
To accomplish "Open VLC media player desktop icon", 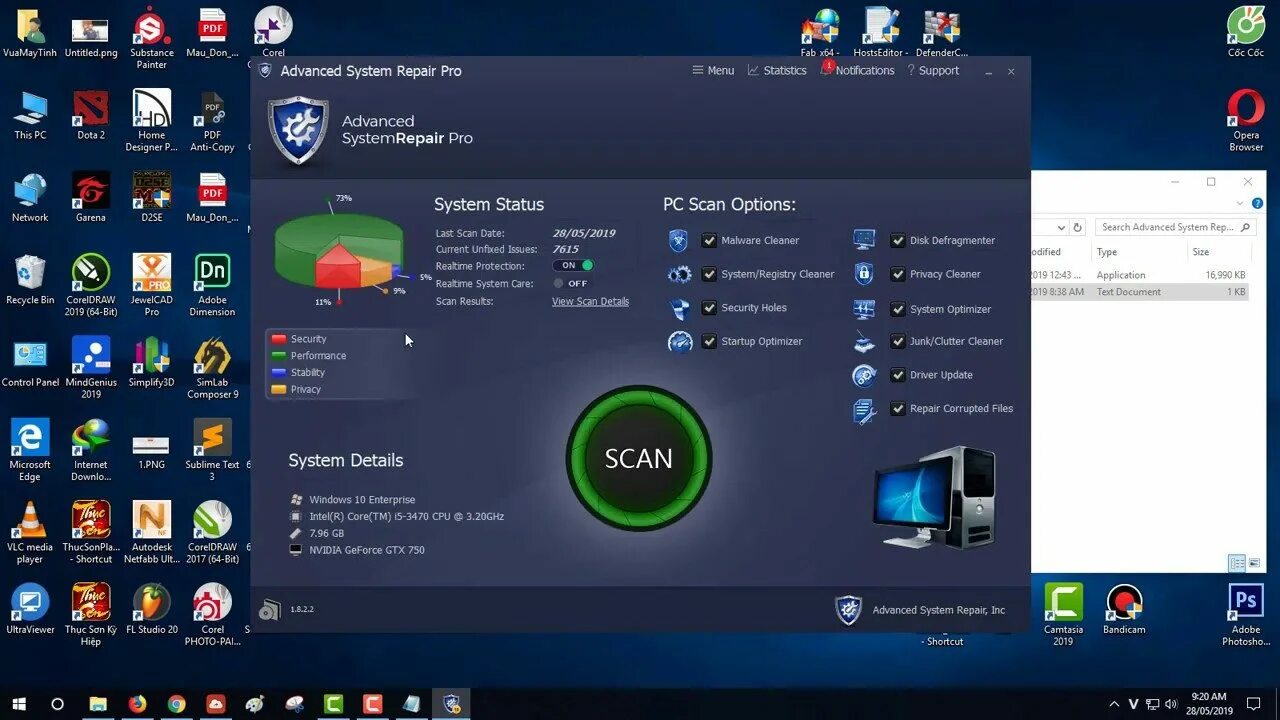I will (30, 532).
